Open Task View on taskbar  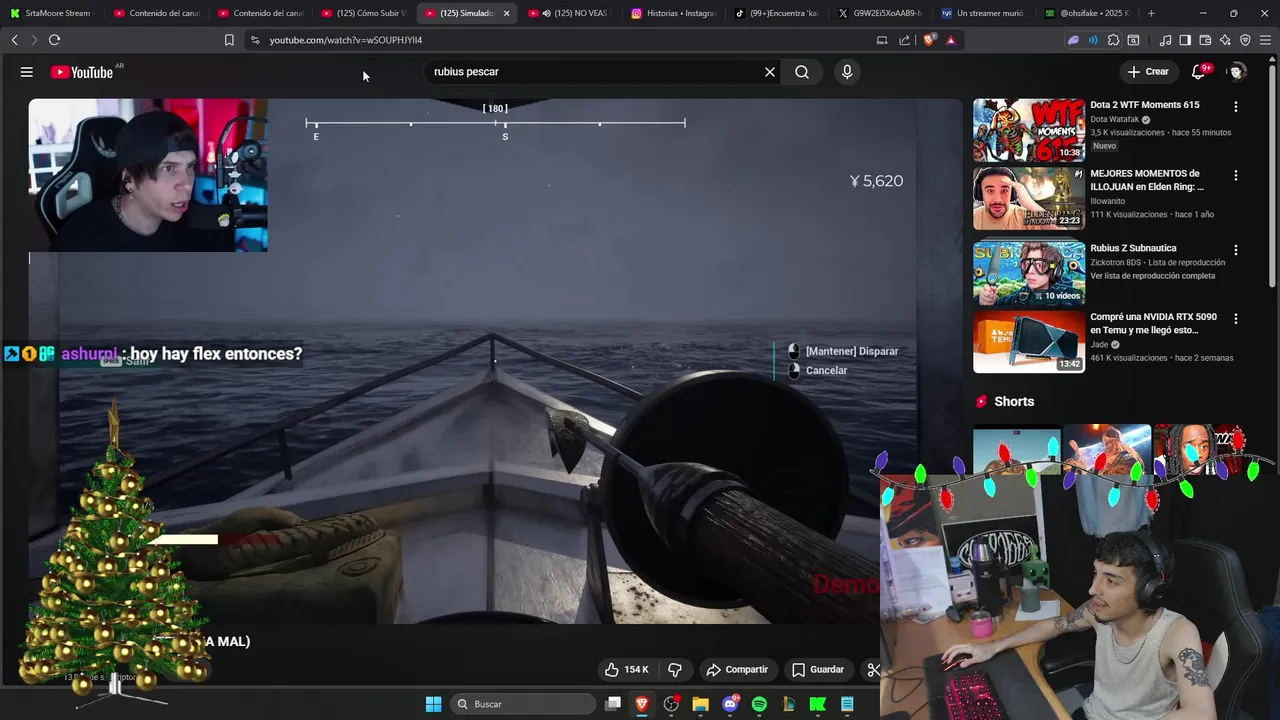click(x=613, y=704)
